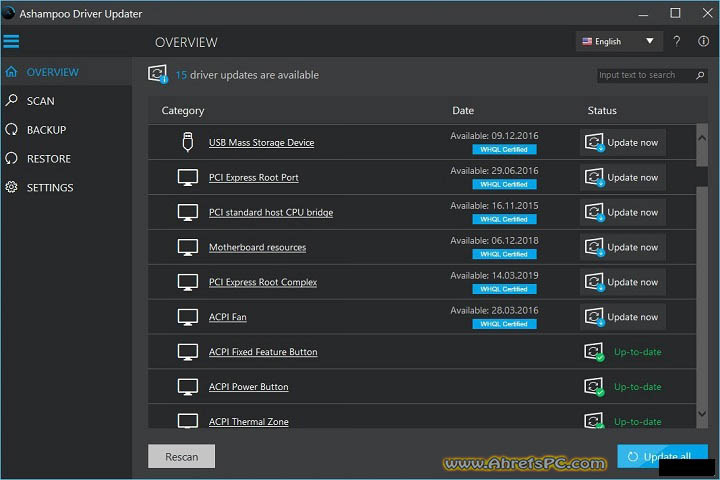Viewport: 720px width, 480px height.
Task: Click the monitor icon for PCI standard host CPU bridge
Action: point(187,213)
